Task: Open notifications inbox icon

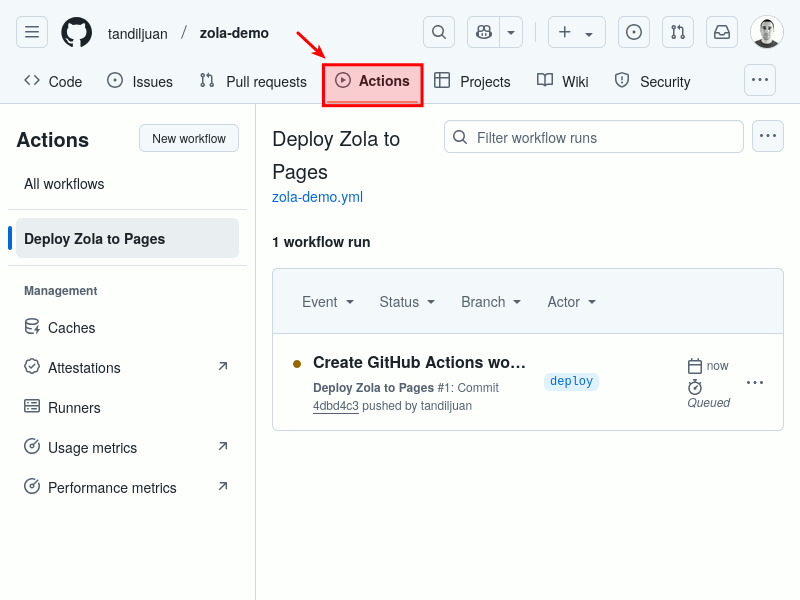Action: [x=721, y=32]
